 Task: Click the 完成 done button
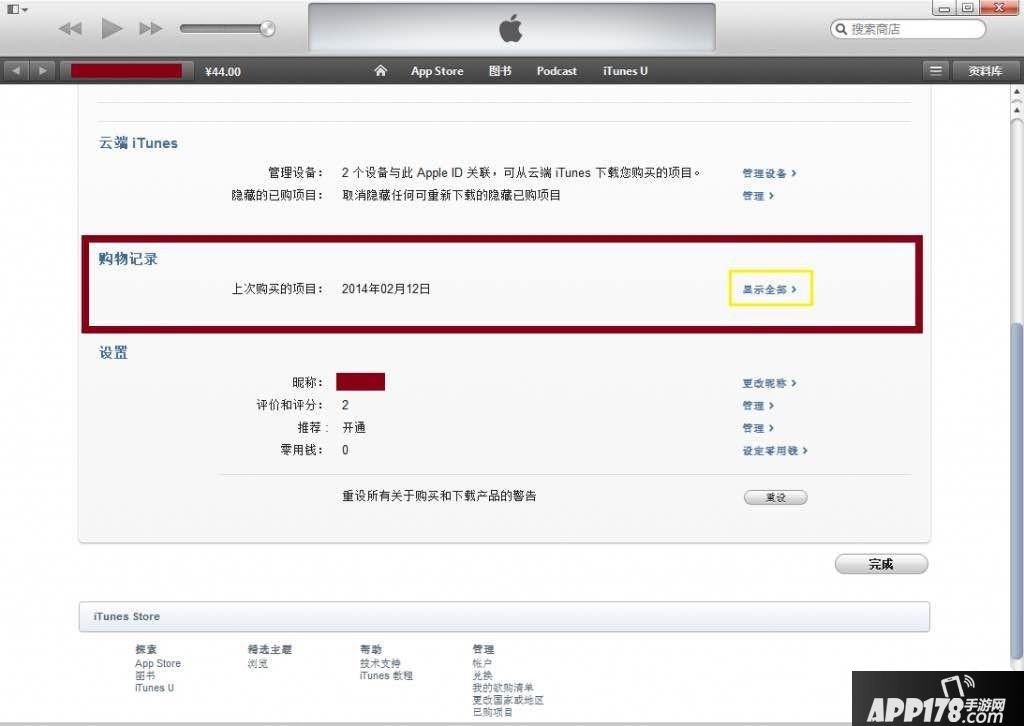pos(881,564)
